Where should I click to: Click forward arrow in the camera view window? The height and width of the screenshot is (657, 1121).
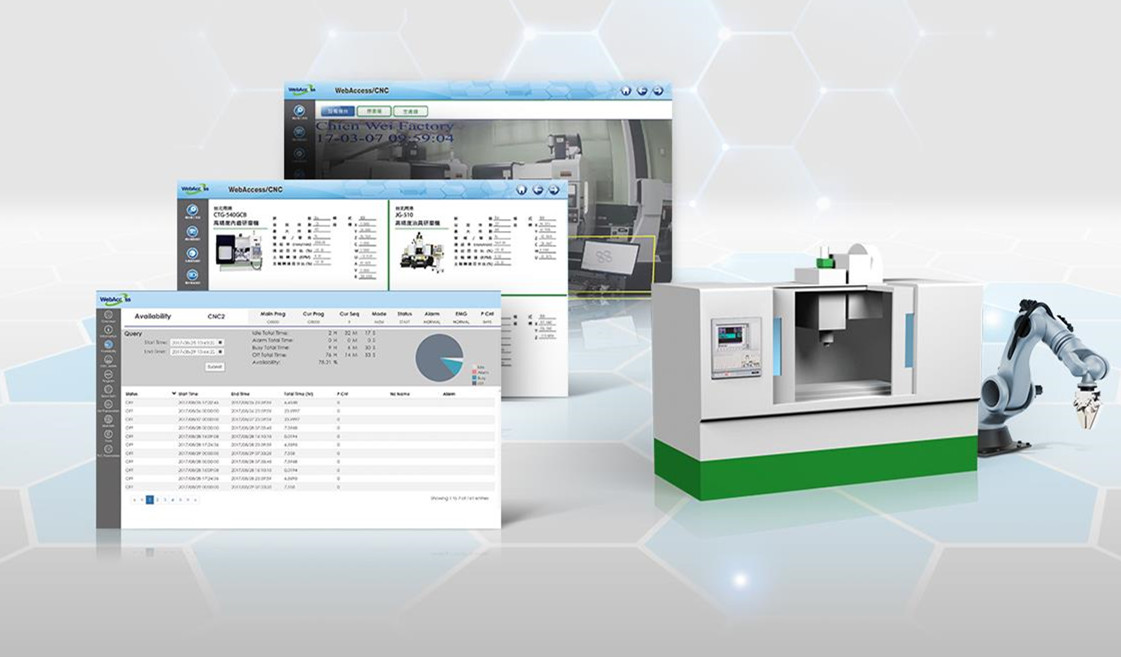[658, 90]
